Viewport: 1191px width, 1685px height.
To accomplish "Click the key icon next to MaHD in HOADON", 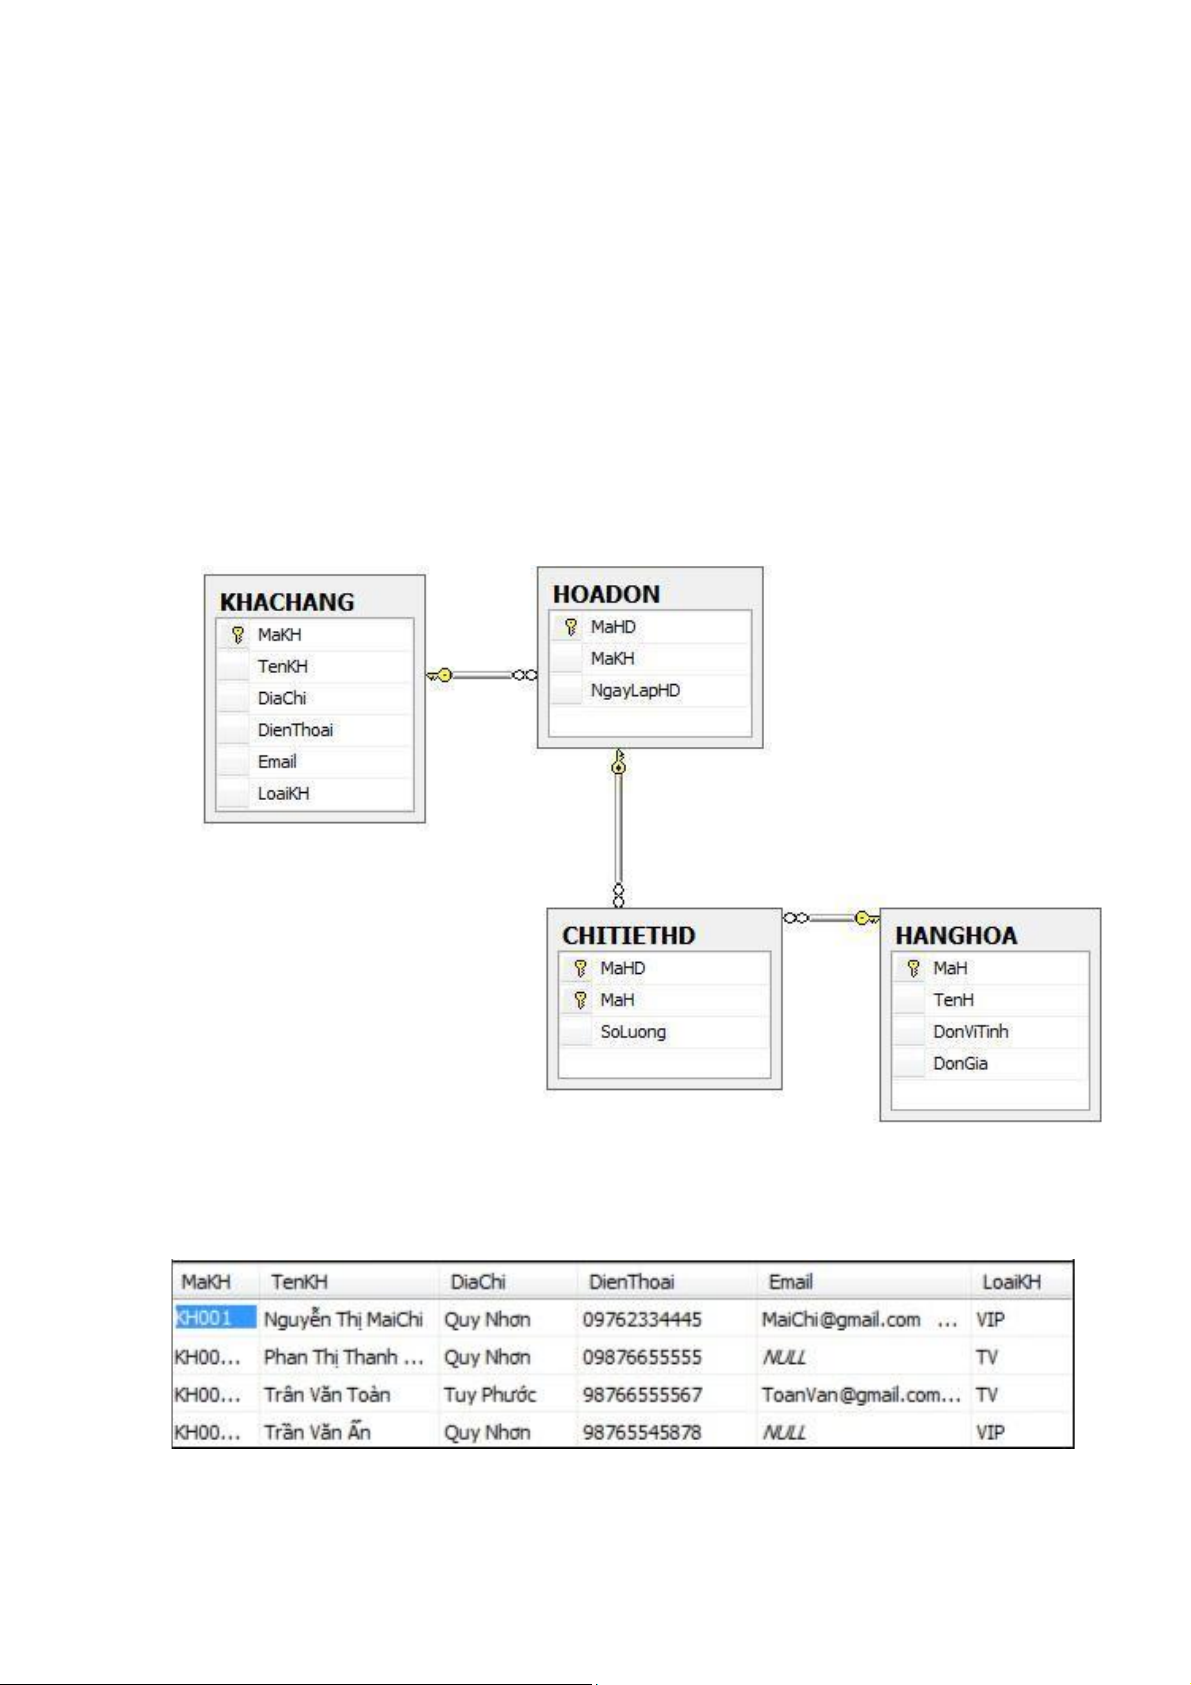I will tap(570, 627).
